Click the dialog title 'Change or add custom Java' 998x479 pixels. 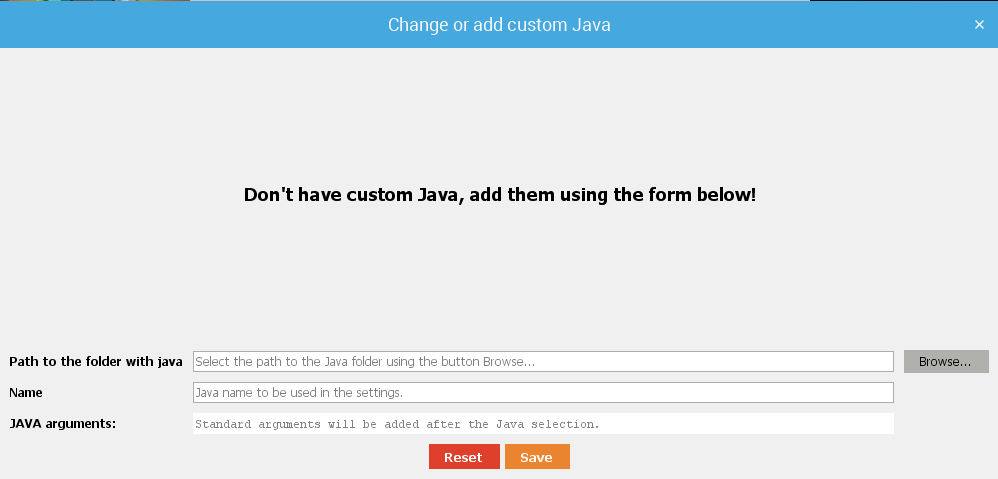click(499, 25)
